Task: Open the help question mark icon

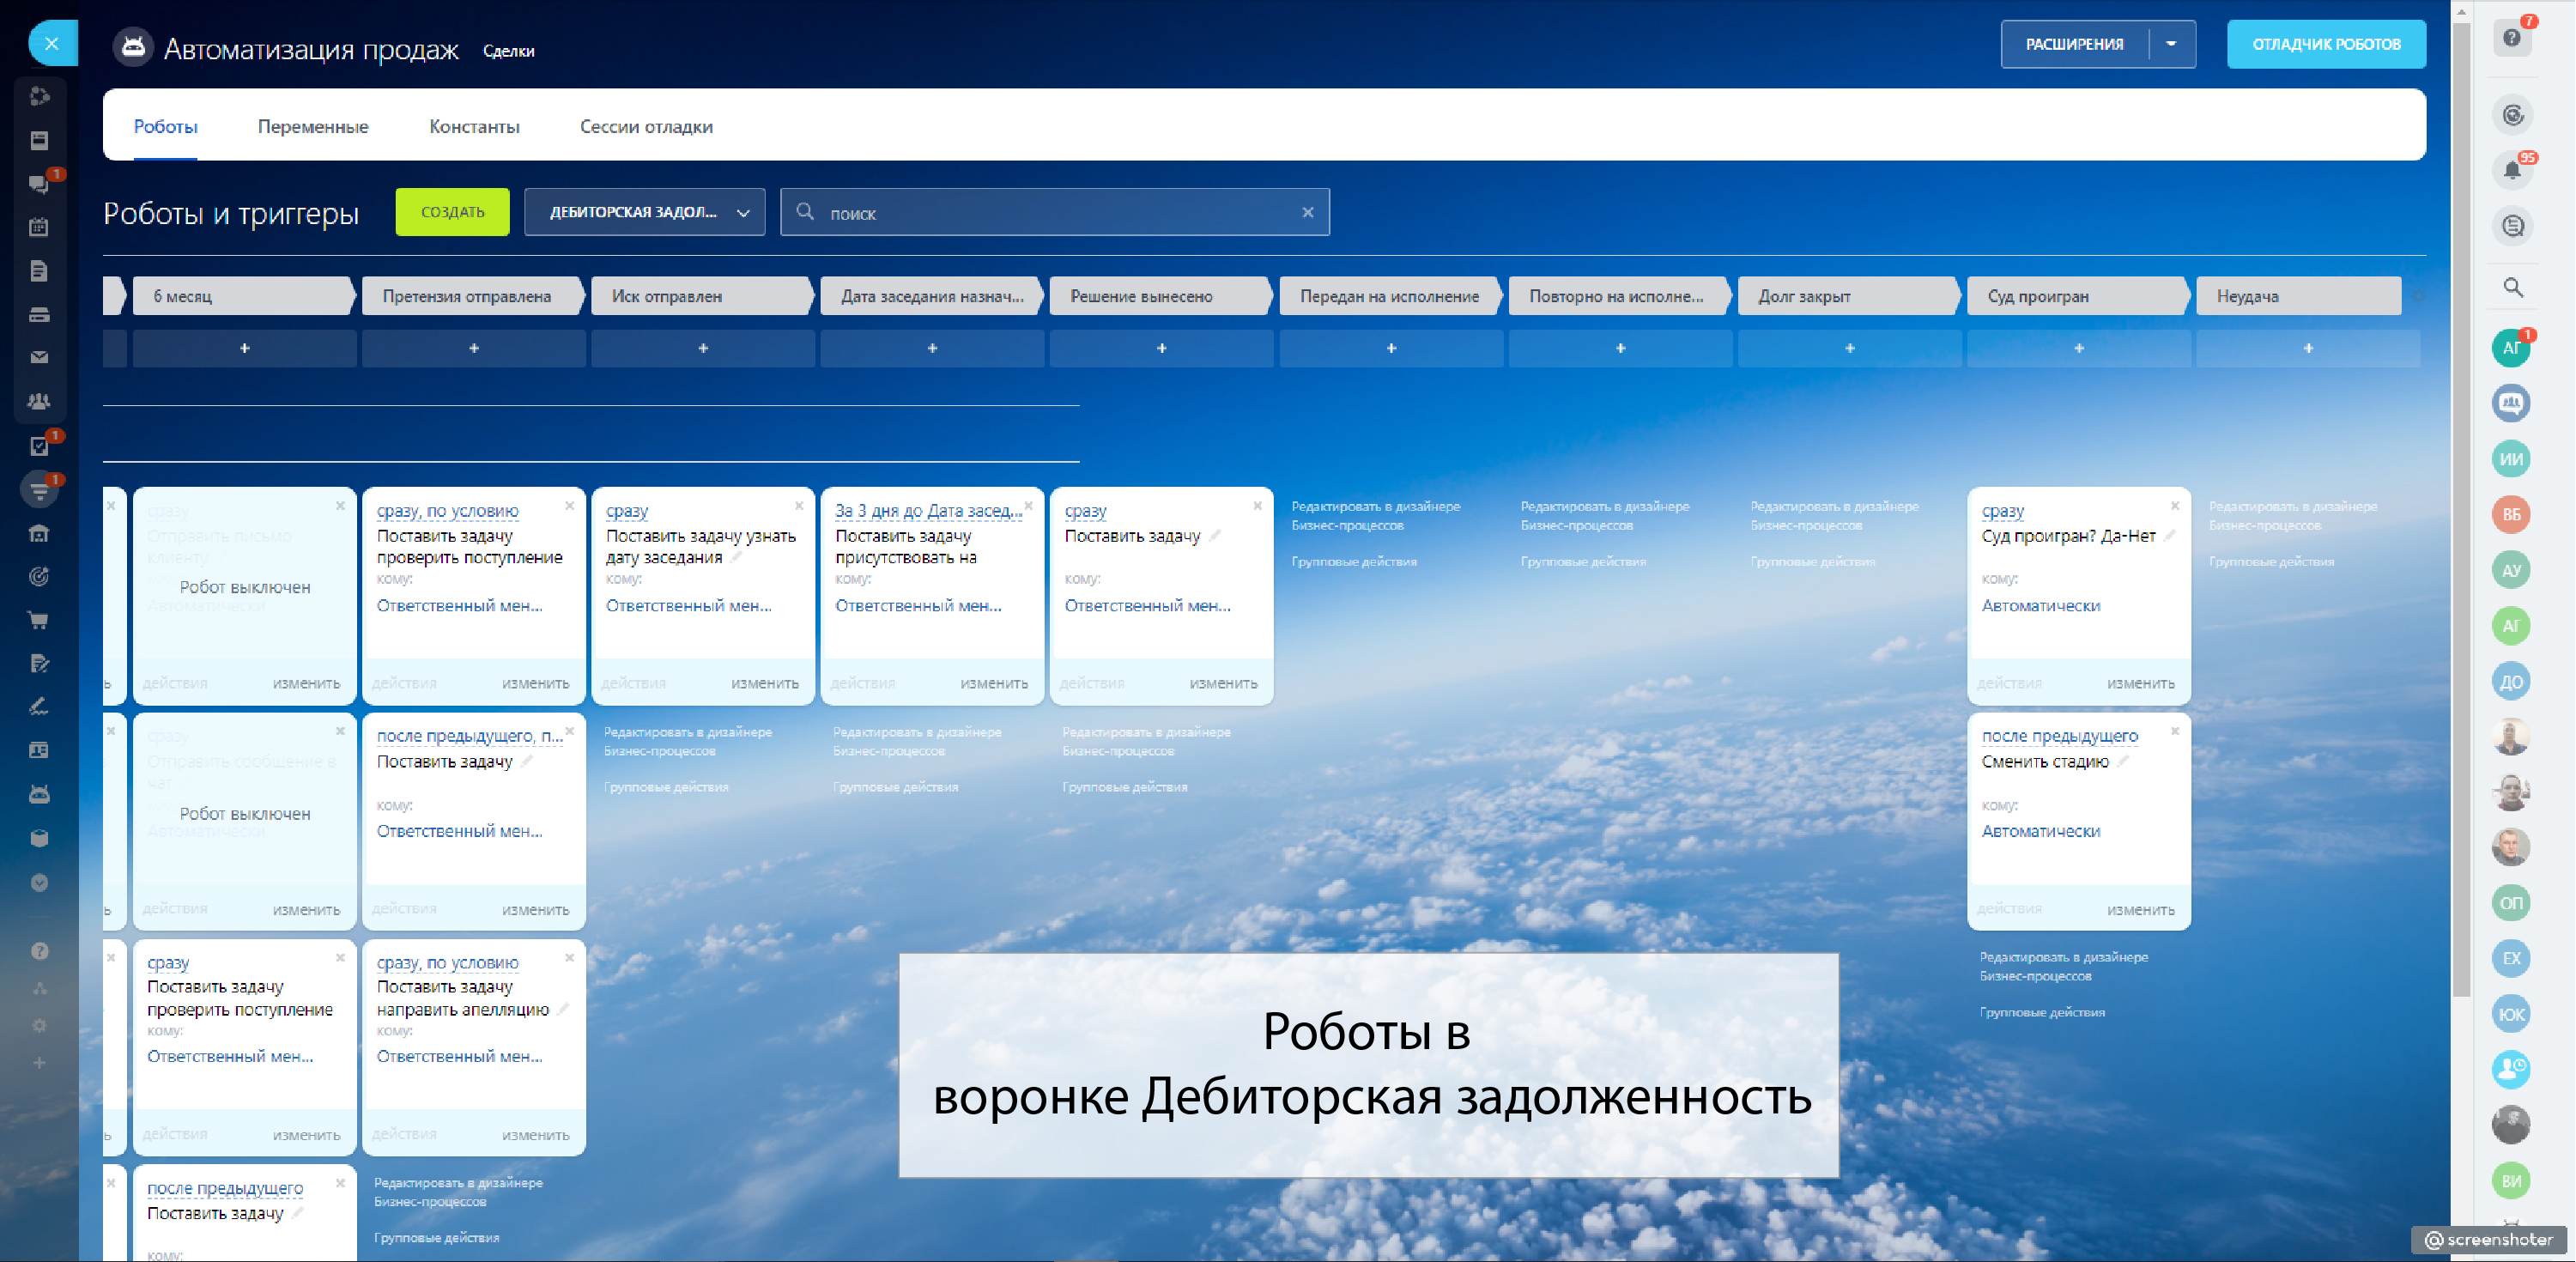Action: click(2512, 38)
